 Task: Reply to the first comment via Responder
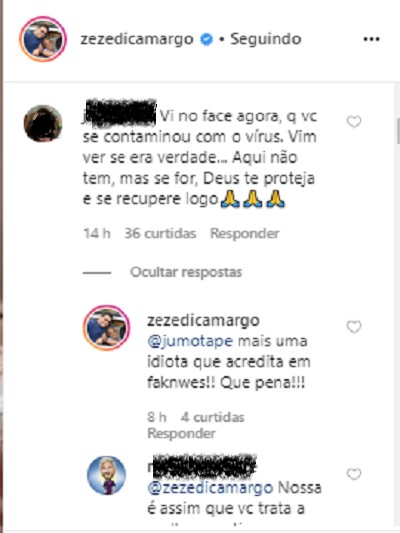click(x=245, y=234)
